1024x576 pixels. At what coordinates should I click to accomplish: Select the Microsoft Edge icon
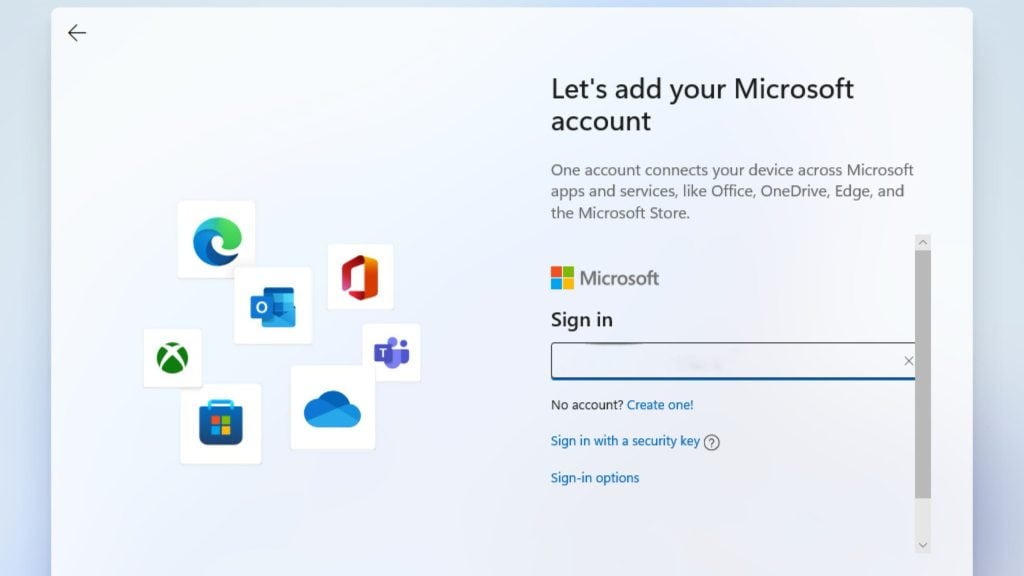coord(216,237)
